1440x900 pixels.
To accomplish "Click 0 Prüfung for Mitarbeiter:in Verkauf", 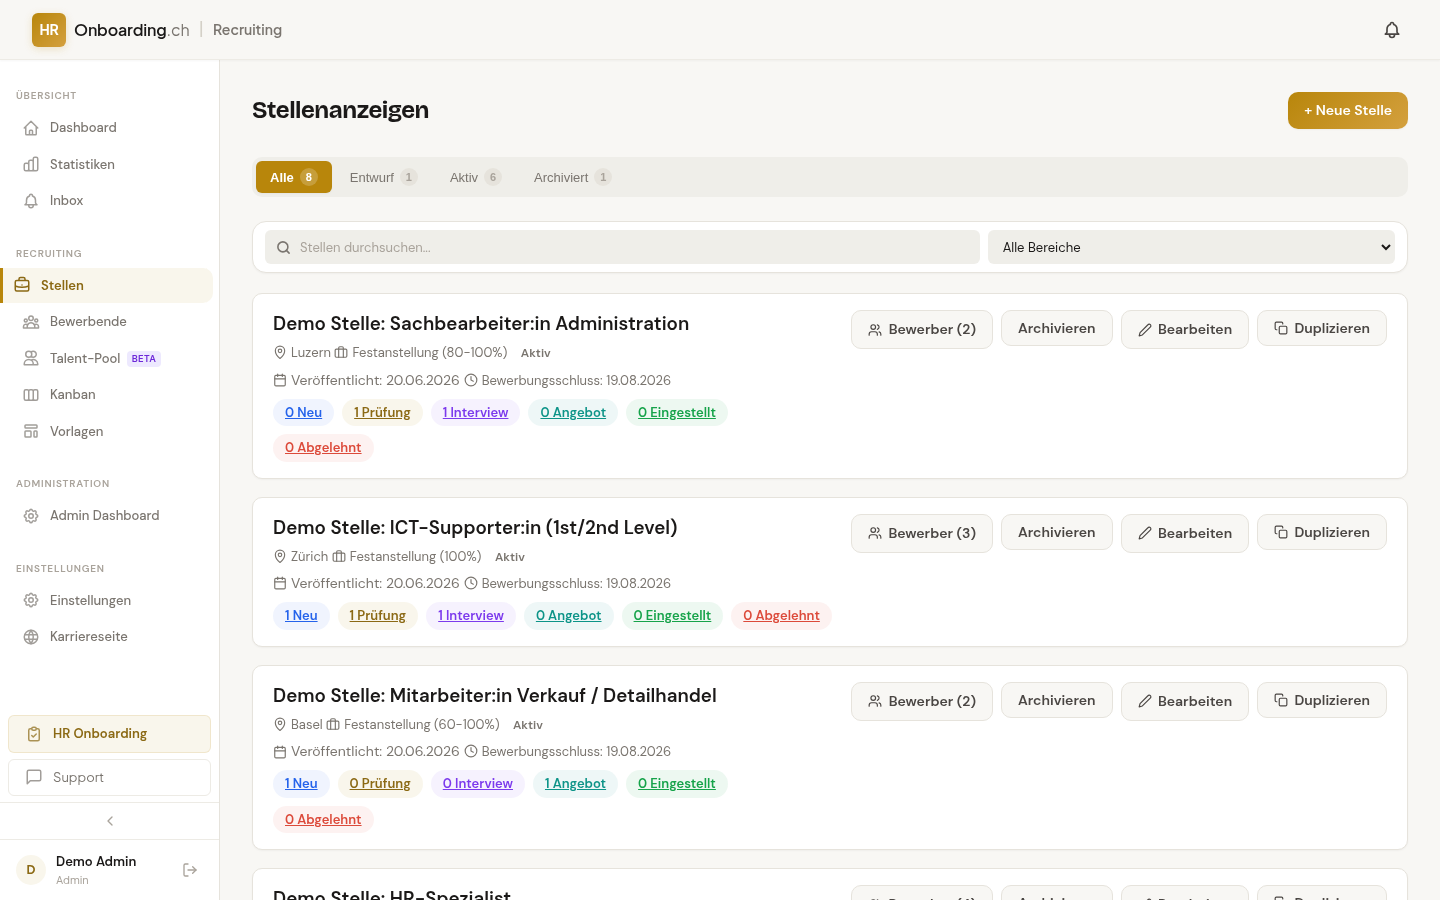I will [380, 783].
